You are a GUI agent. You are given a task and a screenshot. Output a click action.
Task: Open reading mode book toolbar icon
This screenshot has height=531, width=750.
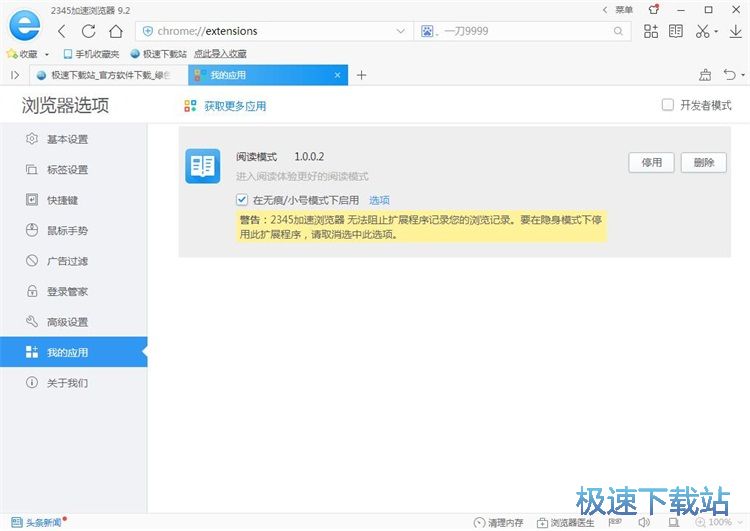point(675,32)
